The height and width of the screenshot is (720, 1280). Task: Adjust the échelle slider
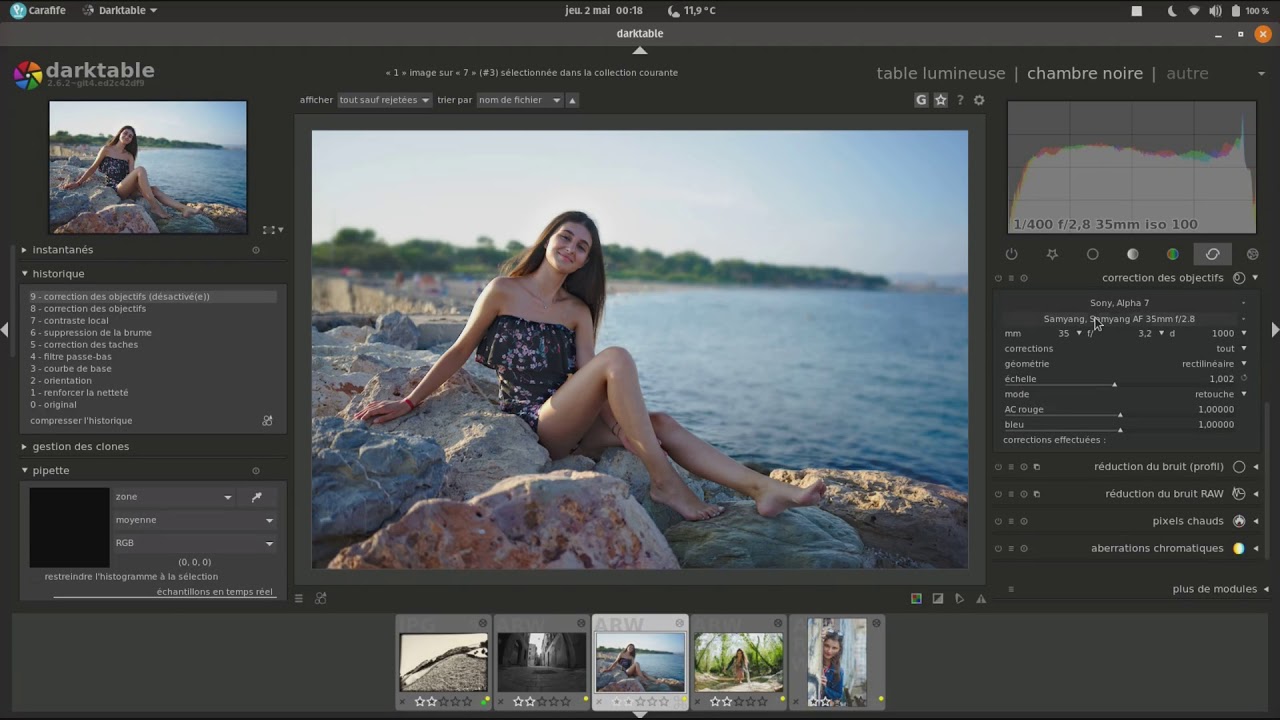point(1120,379)
